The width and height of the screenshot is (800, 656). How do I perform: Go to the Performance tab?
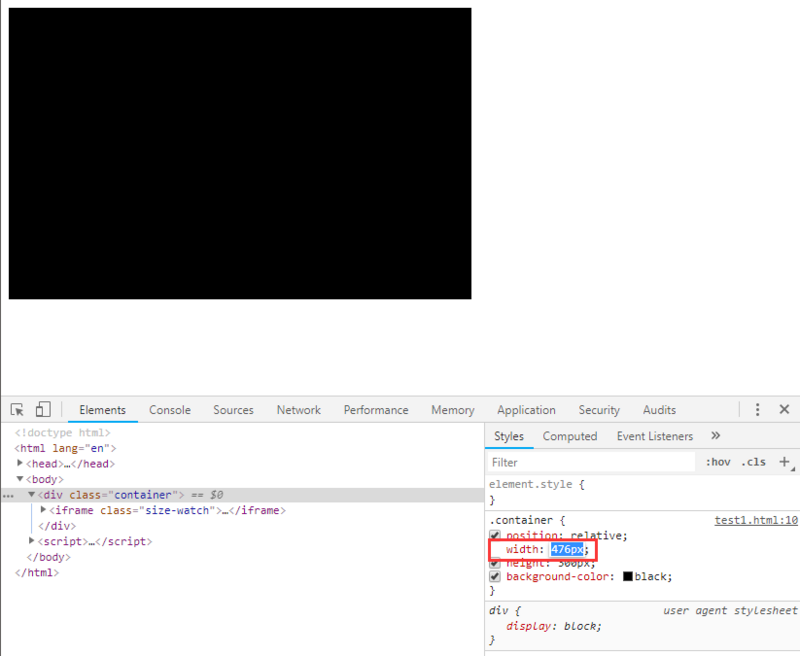click(376, 410)
